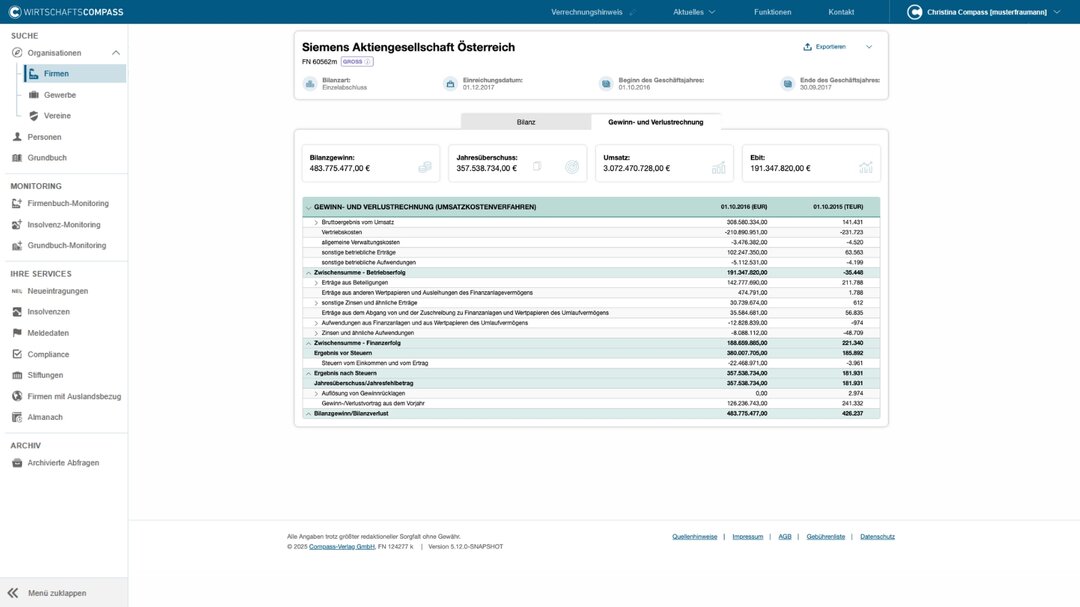Open Kontakt in the top menu

pos(841,12)
